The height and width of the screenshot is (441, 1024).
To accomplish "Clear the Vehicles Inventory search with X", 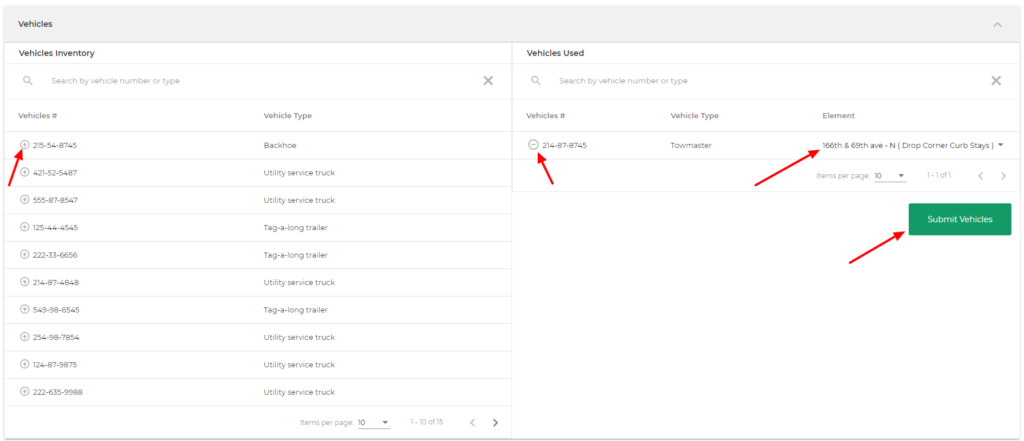I will 488,81.
